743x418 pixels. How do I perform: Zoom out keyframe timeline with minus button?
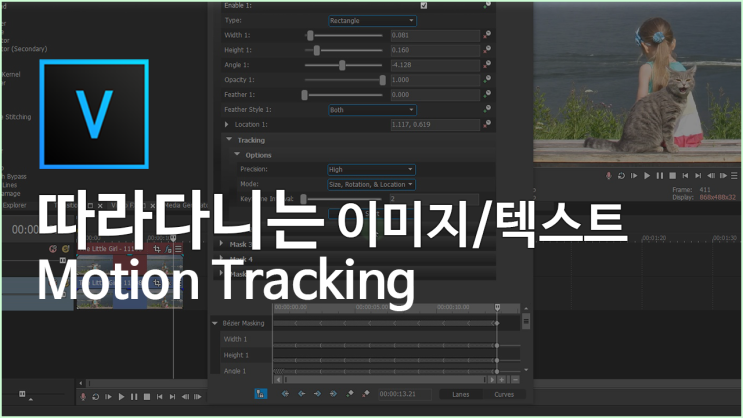[x=515, y=380]
